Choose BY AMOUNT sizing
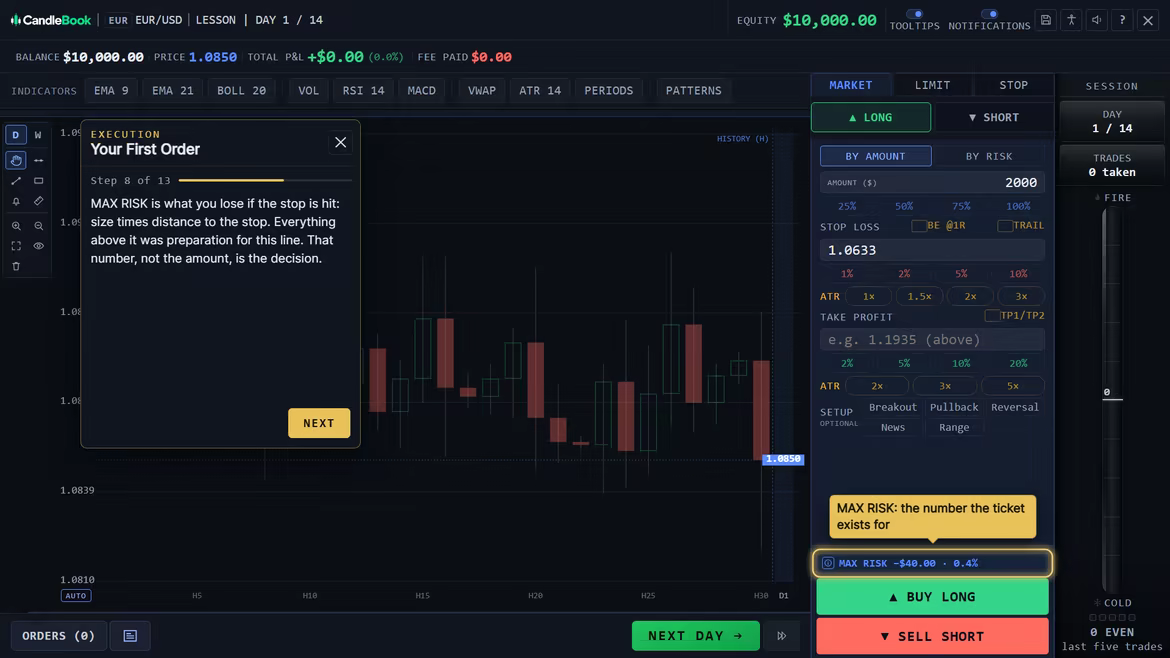The height and width of the screenshot is (658, 1170). point(875,156)
